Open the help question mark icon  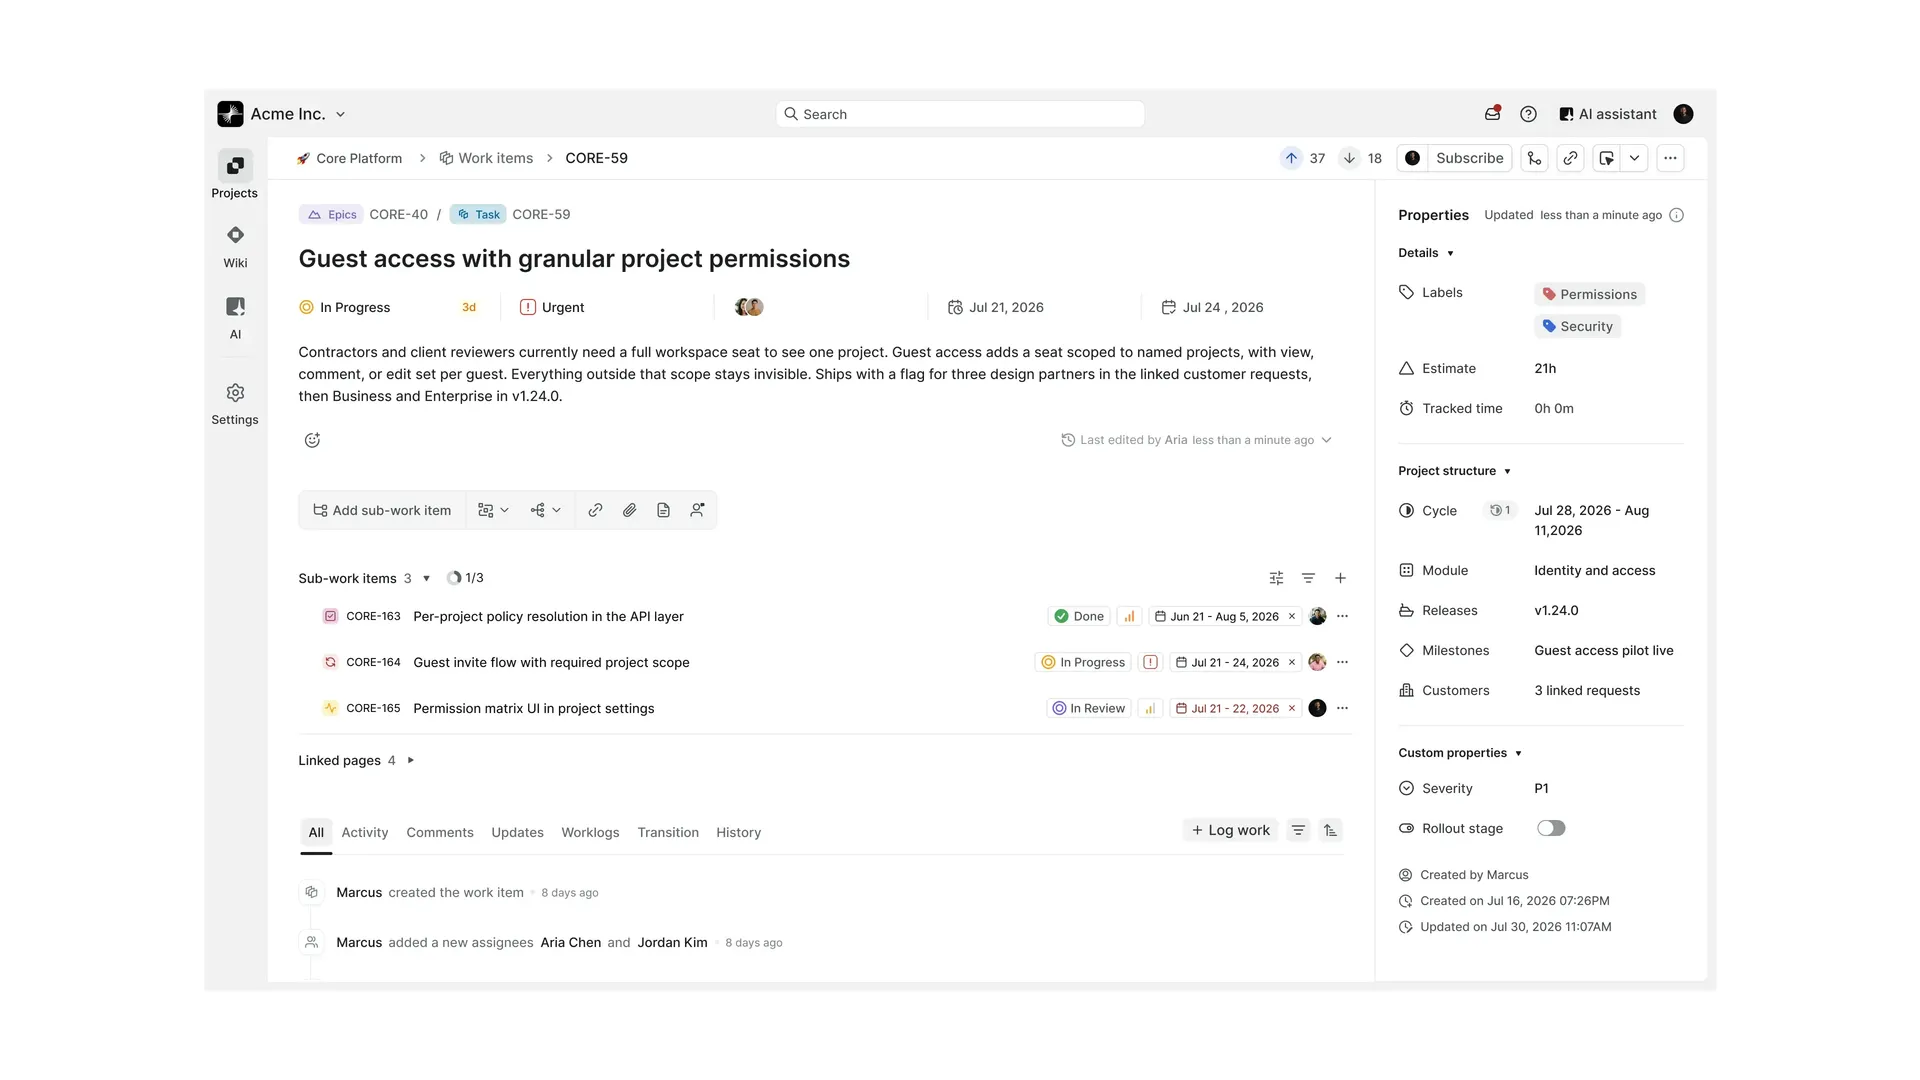click(1528, 114)
